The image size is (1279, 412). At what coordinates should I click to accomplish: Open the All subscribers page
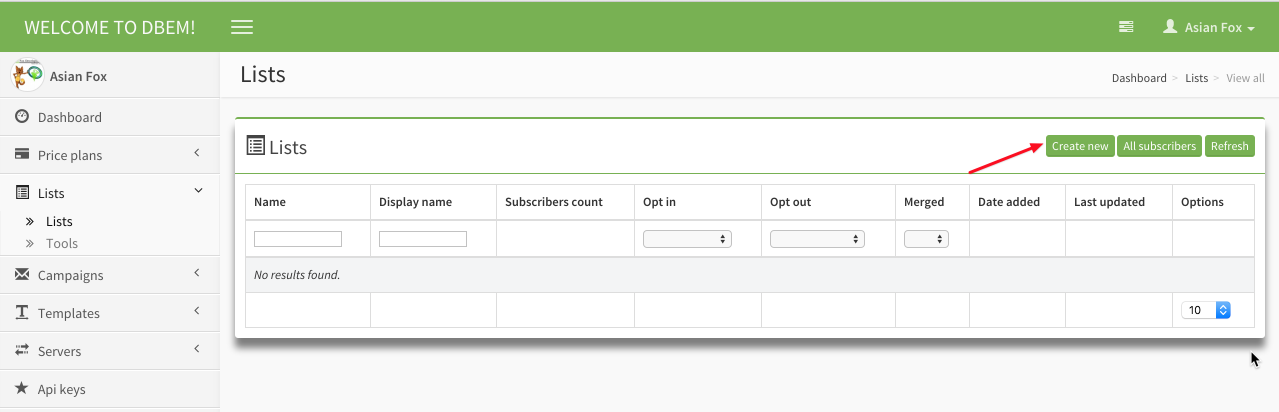(x=1159, y=146)
